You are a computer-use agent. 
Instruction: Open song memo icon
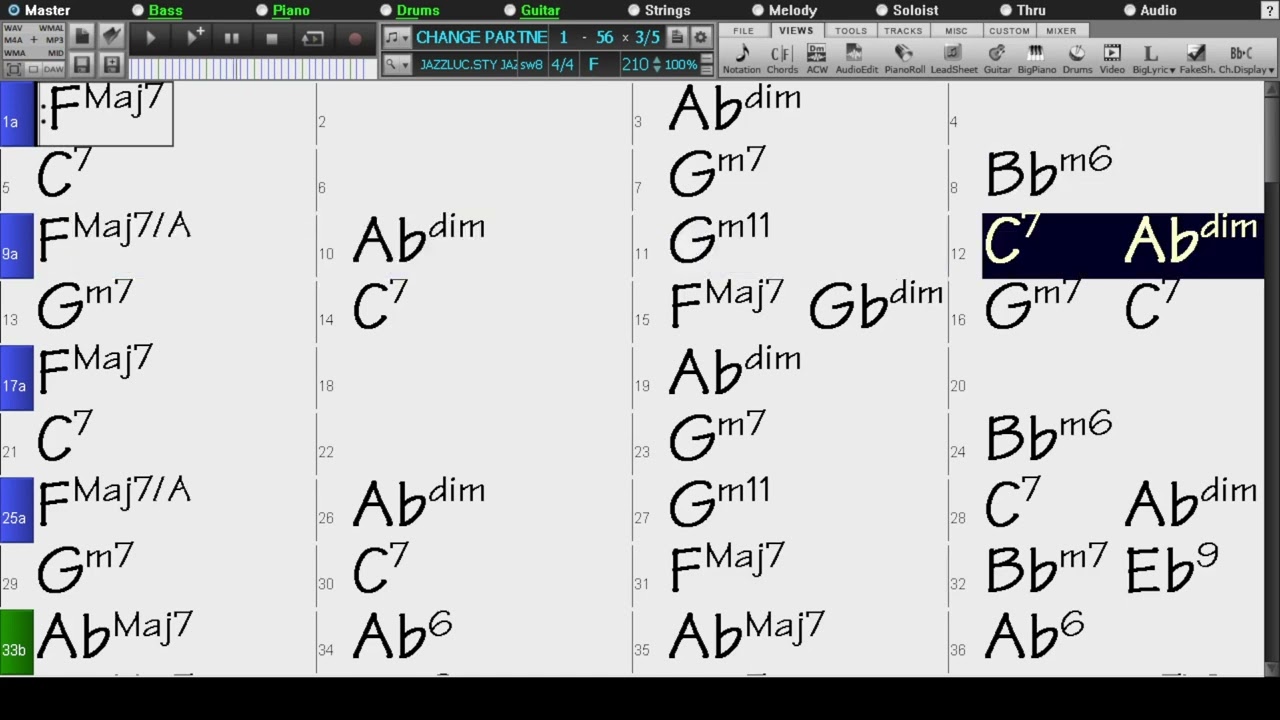(x=677, y=37)
